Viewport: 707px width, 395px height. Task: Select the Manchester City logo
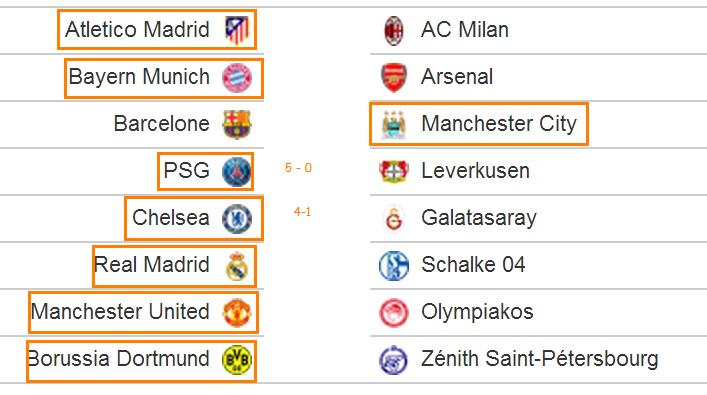[394, 124]
